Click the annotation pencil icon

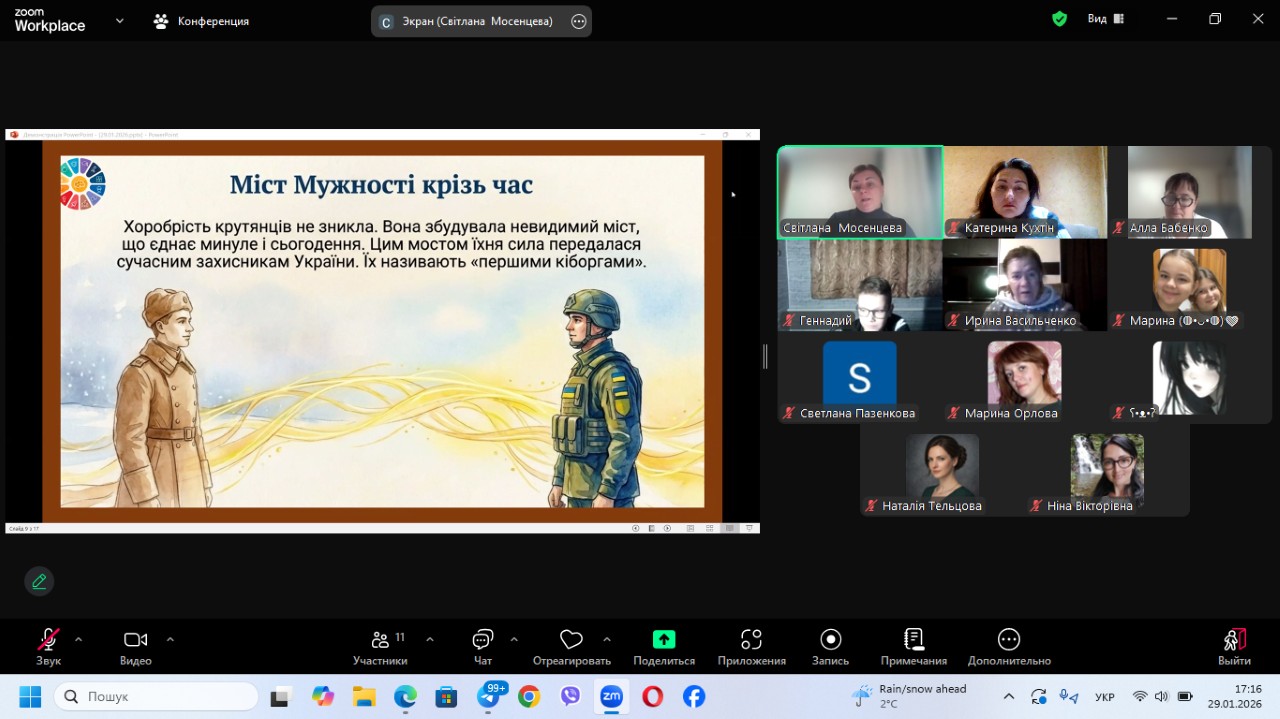coord(39,581)
